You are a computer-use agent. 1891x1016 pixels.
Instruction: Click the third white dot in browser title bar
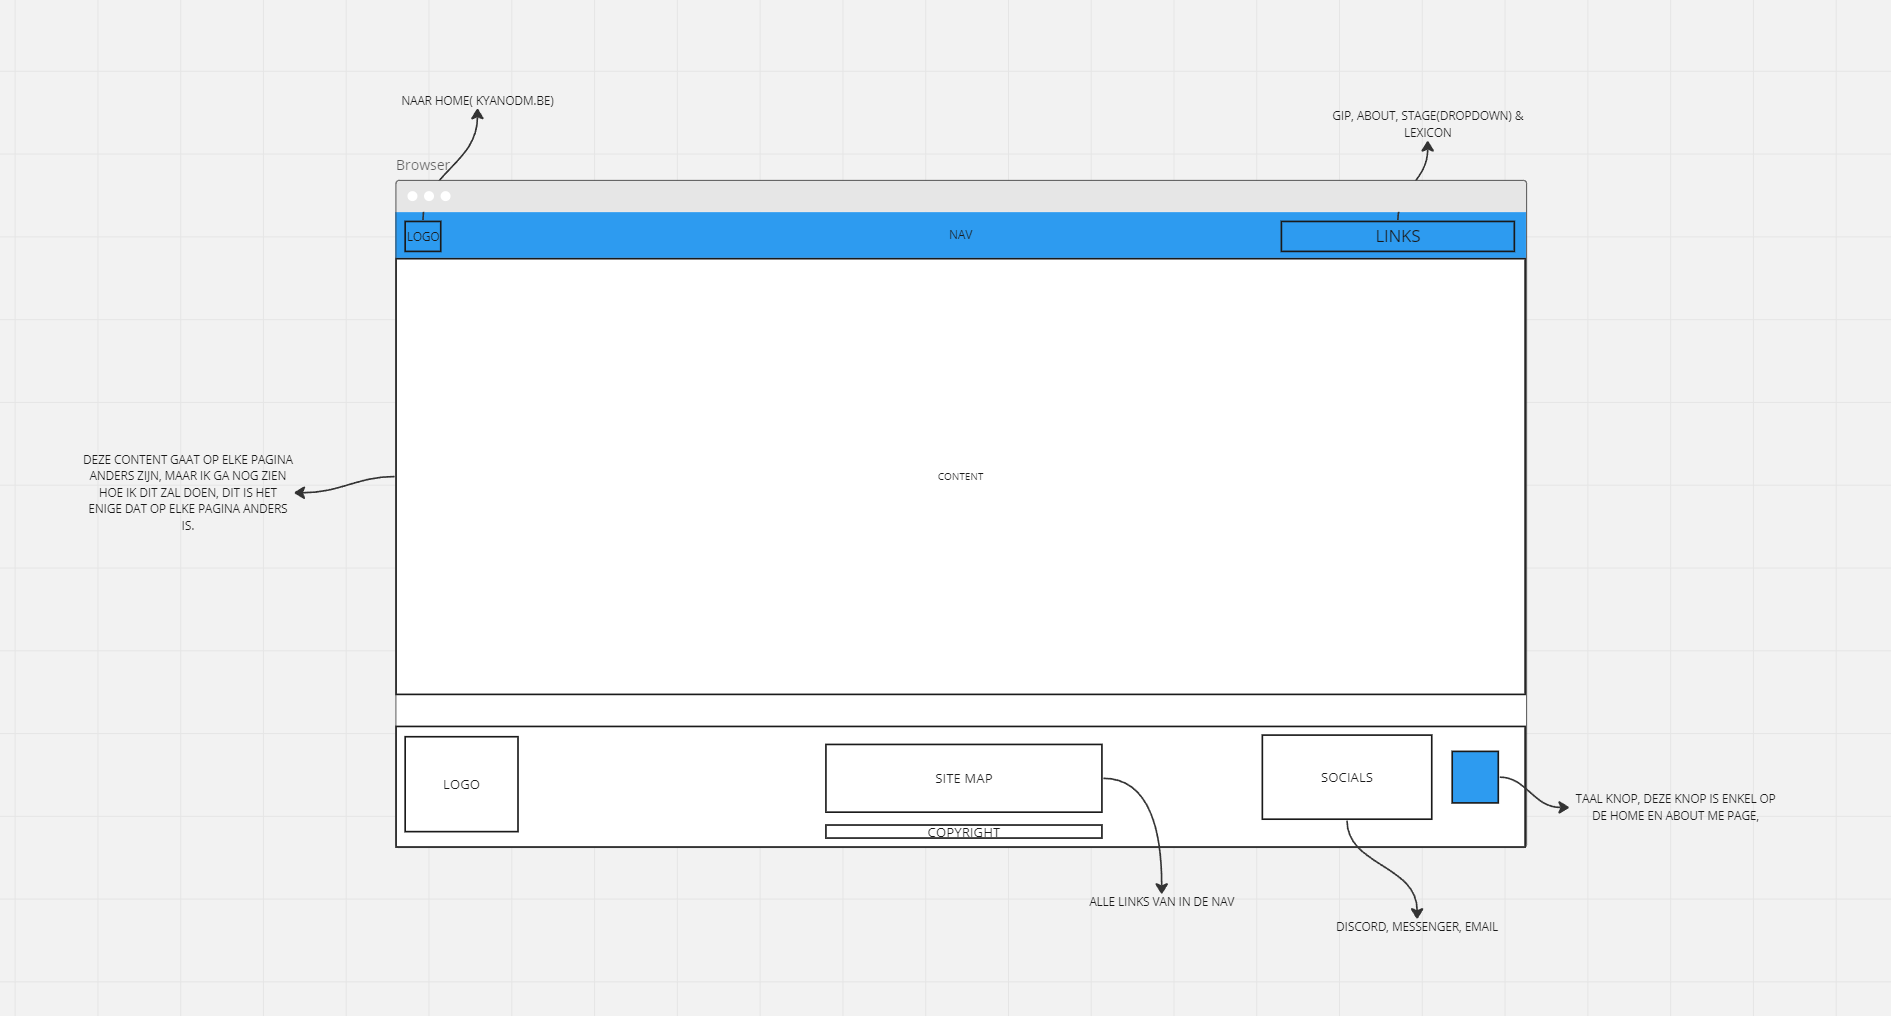pyautogui.click(x=446, y=196)
